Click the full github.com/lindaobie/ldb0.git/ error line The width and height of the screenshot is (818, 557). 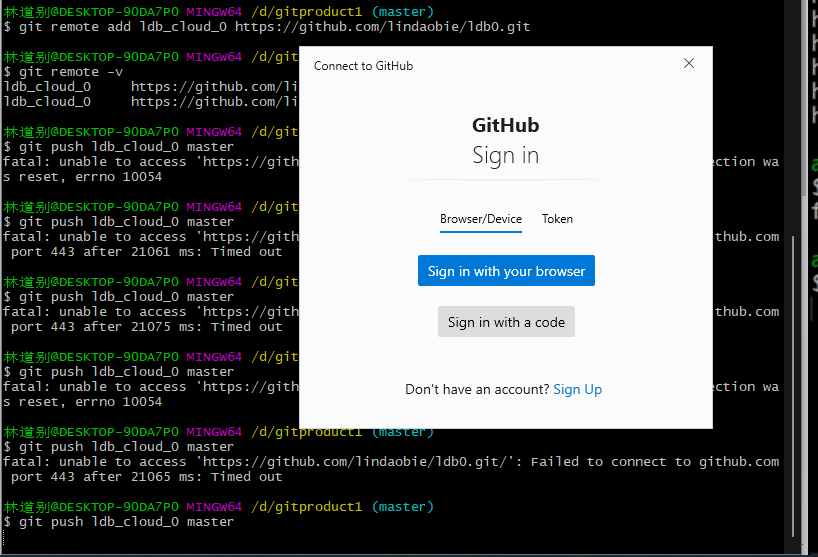[x=391, y=462]
